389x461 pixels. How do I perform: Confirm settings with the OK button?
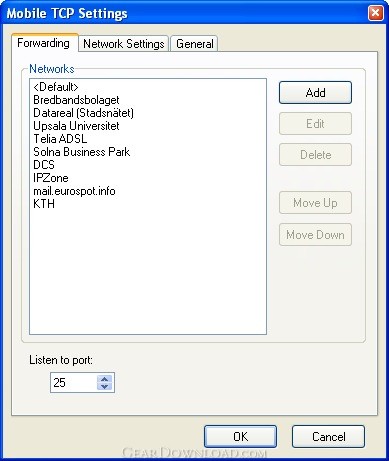tap(240, 436)
